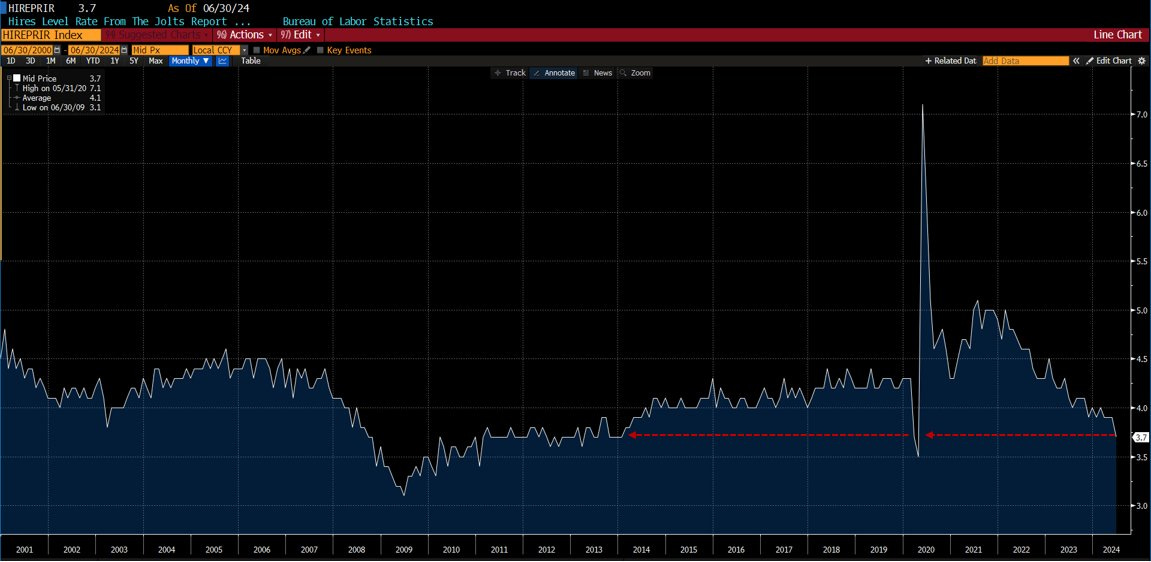Collapse panel with double chevron icon
The image size is (1151, 562).
1076,61
